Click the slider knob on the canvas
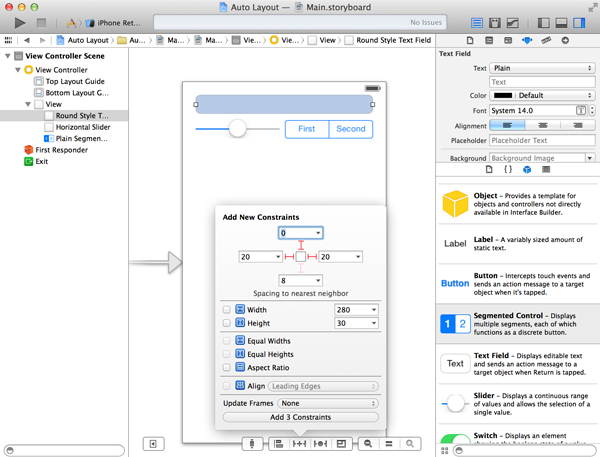 pos(238,129)
